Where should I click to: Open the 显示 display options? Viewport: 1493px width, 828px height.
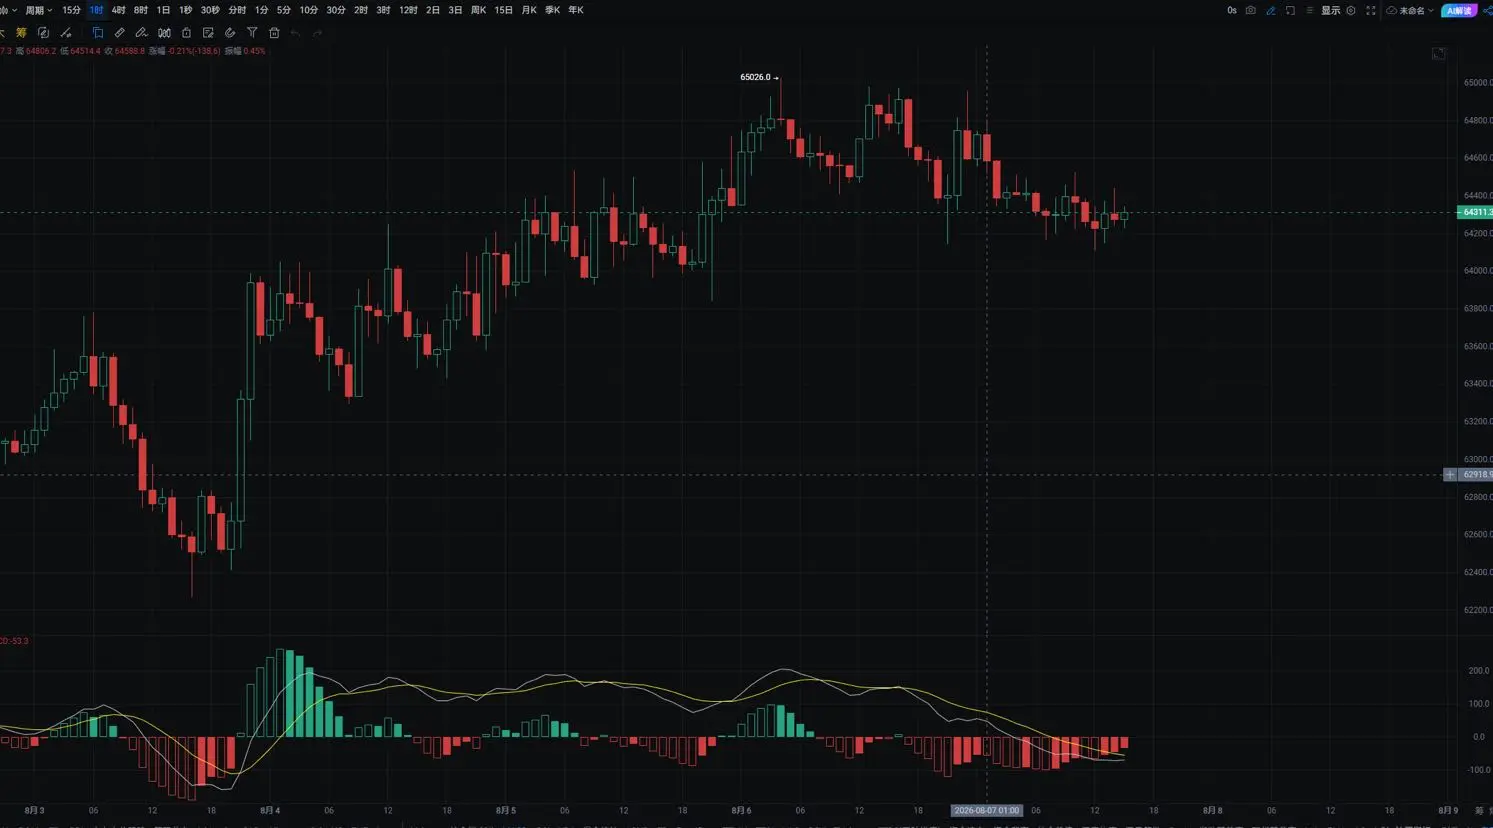(1330, 10)
